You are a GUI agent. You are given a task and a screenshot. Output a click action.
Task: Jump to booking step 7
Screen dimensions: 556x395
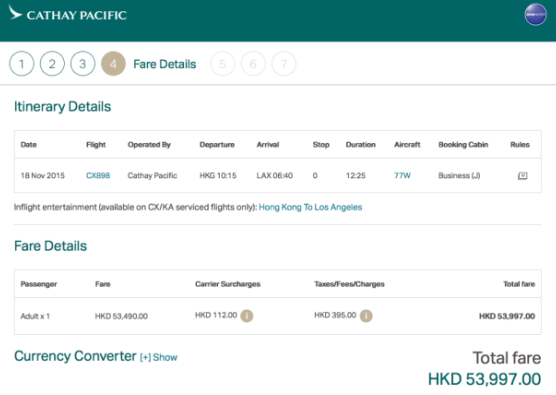click(x=284, y=64)
